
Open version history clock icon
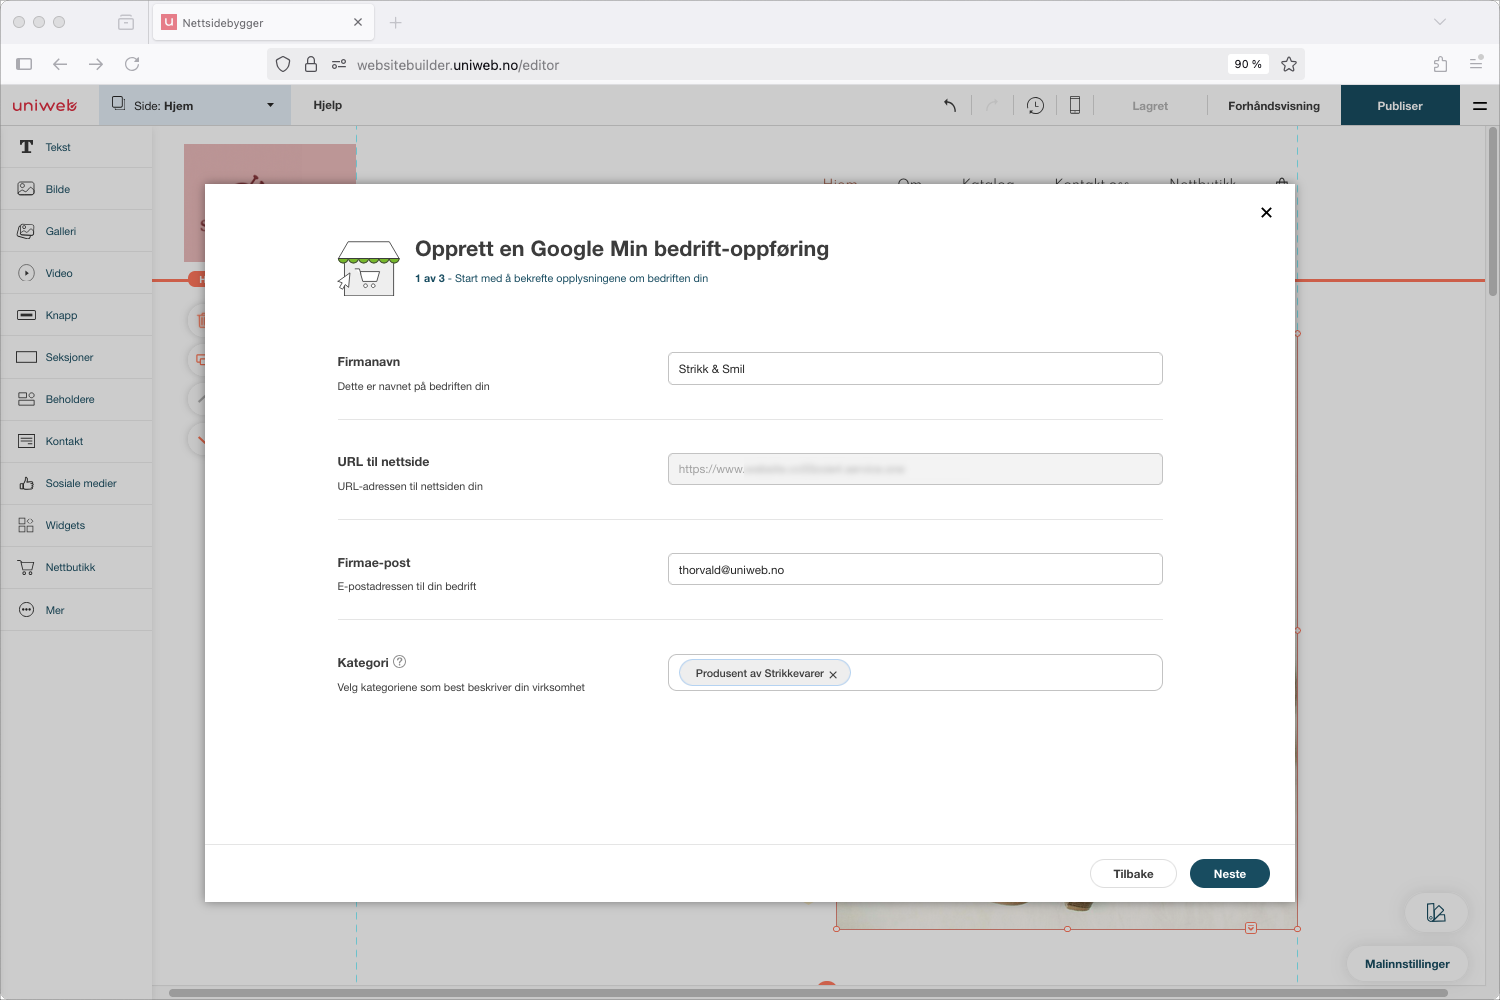tap(1035, 105)
